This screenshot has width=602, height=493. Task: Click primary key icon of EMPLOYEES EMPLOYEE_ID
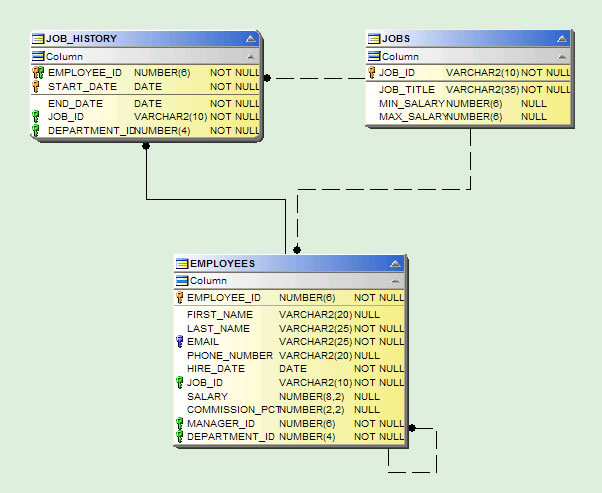click(180, 298)
